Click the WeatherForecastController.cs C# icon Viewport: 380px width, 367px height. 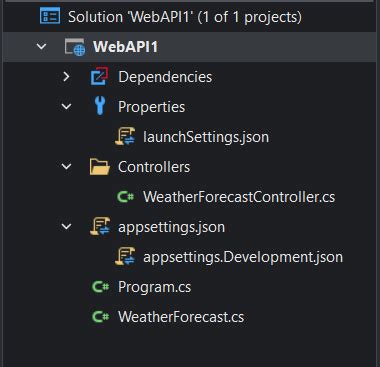tap(125, 197)
